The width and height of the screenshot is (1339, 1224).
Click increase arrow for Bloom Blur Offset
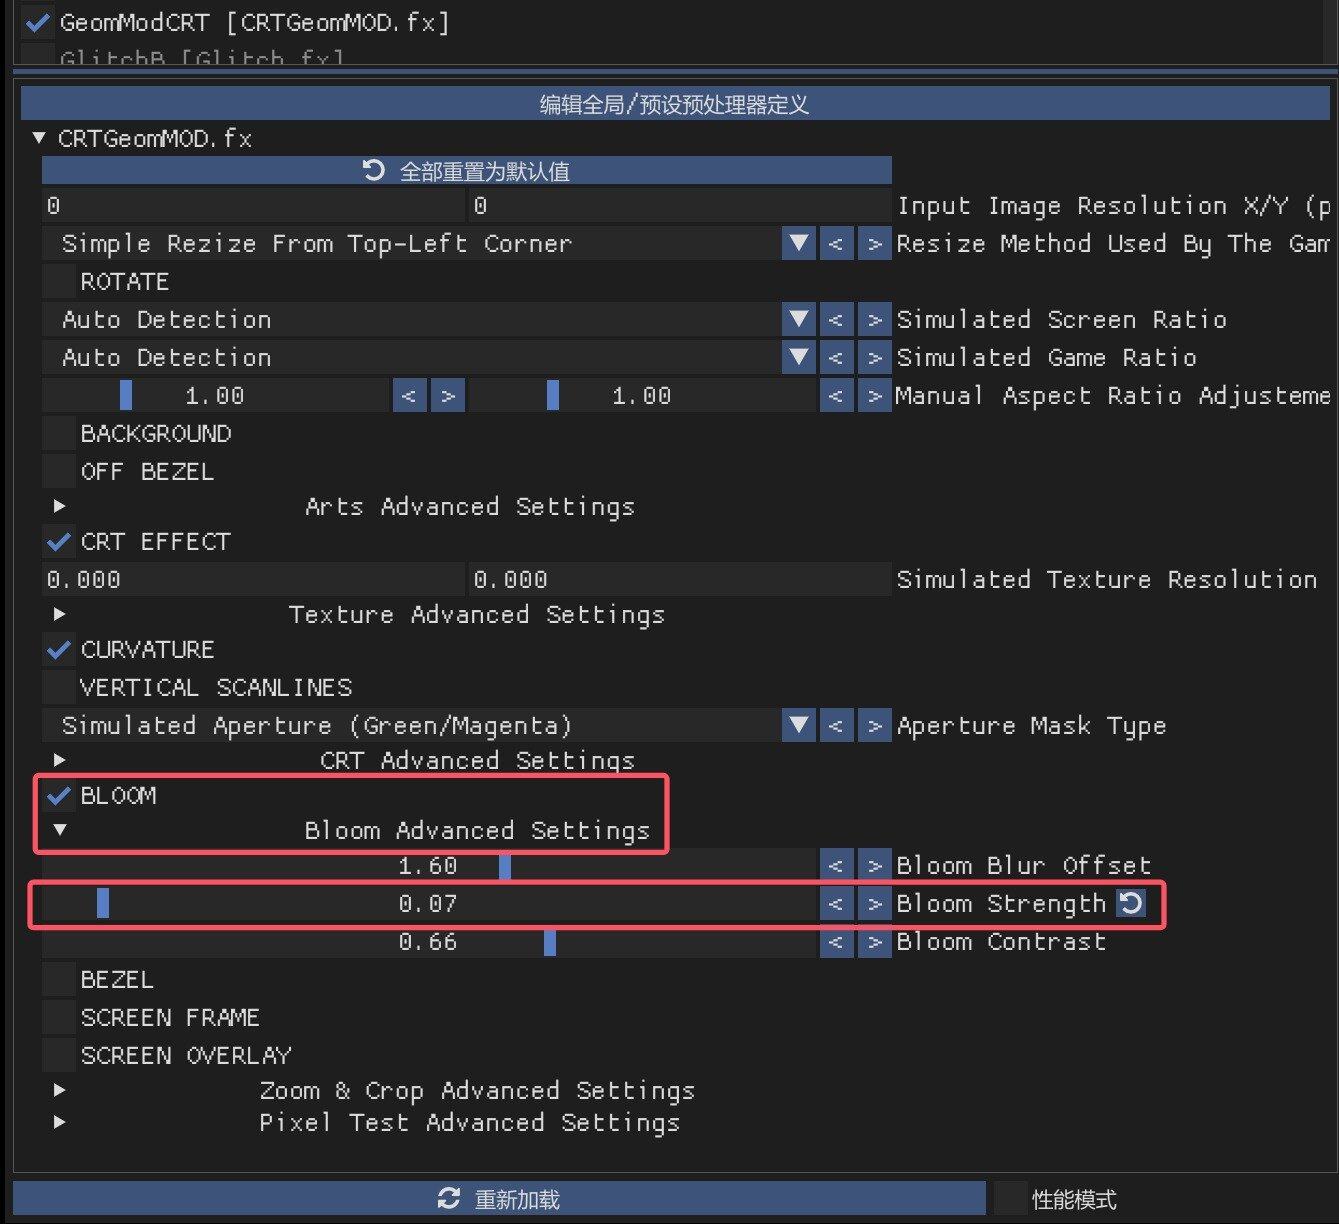point(875,866)
